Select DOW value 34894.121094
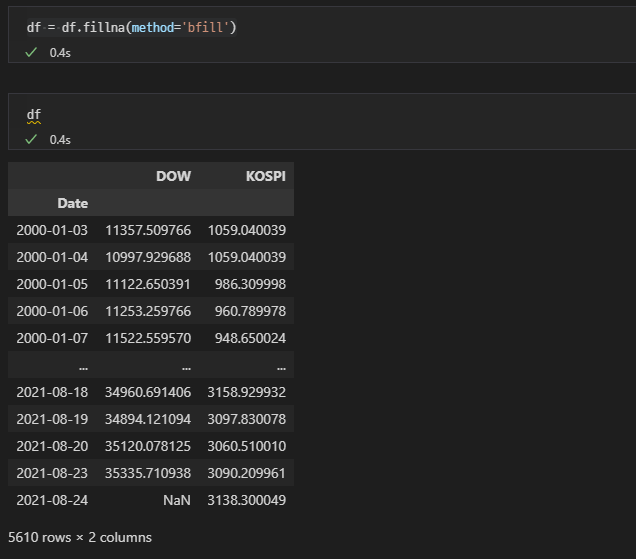 coord(148,419)
